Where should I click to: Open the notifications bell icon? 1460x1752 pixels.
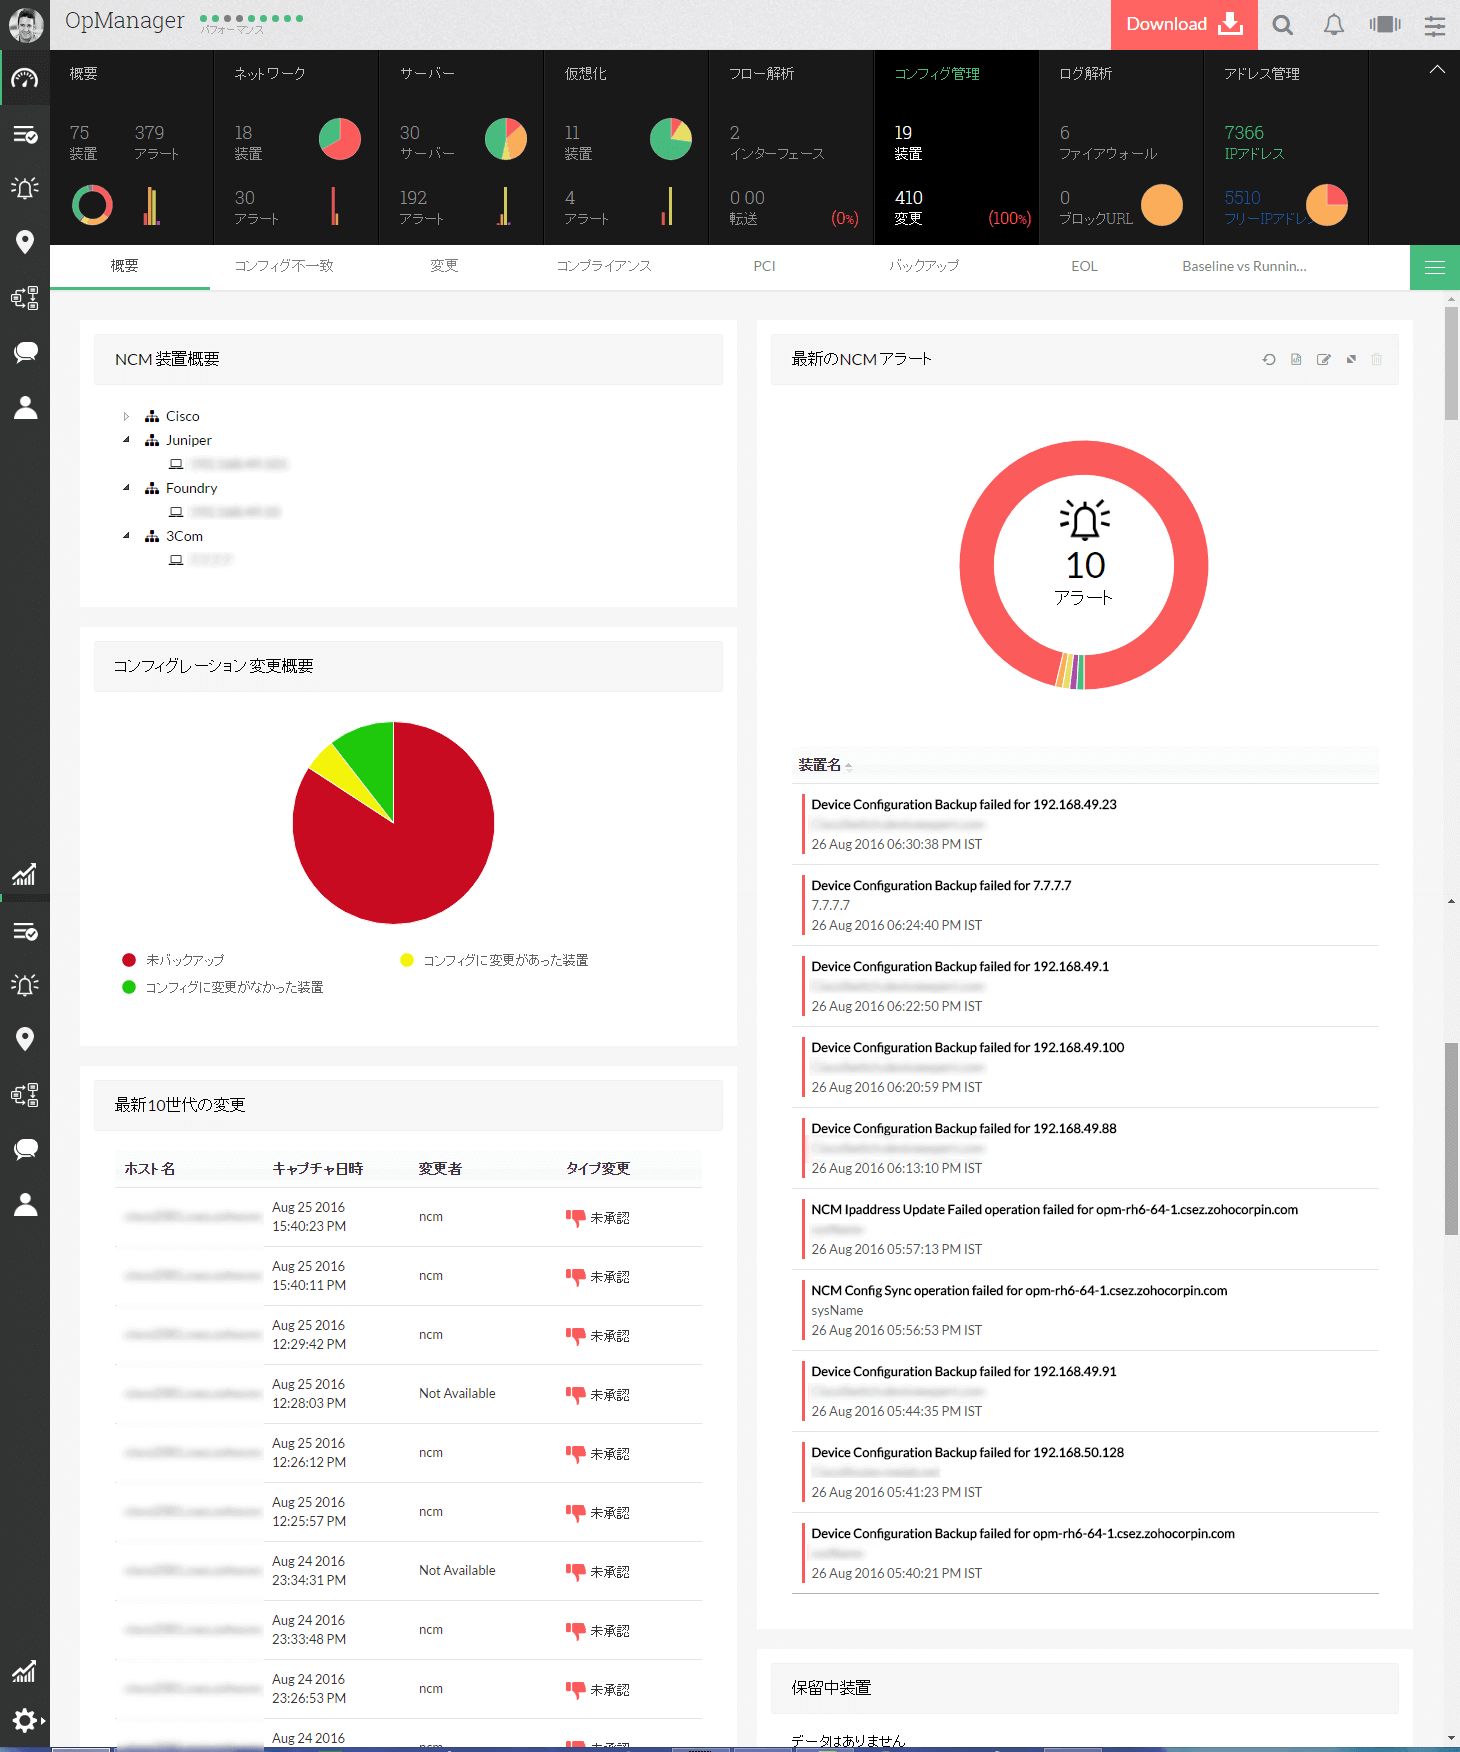pyautogui.click(x=1334, y=25)
